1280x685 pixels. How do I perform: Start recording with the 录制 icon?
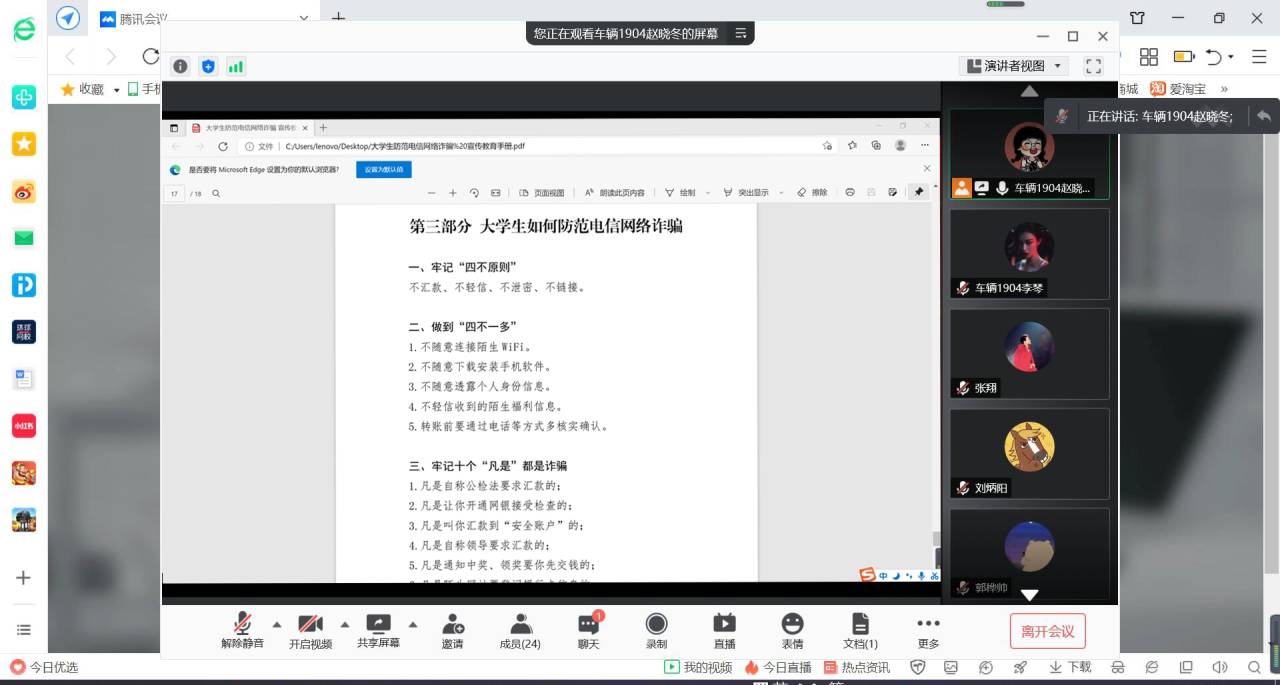(x=656, y=630)
